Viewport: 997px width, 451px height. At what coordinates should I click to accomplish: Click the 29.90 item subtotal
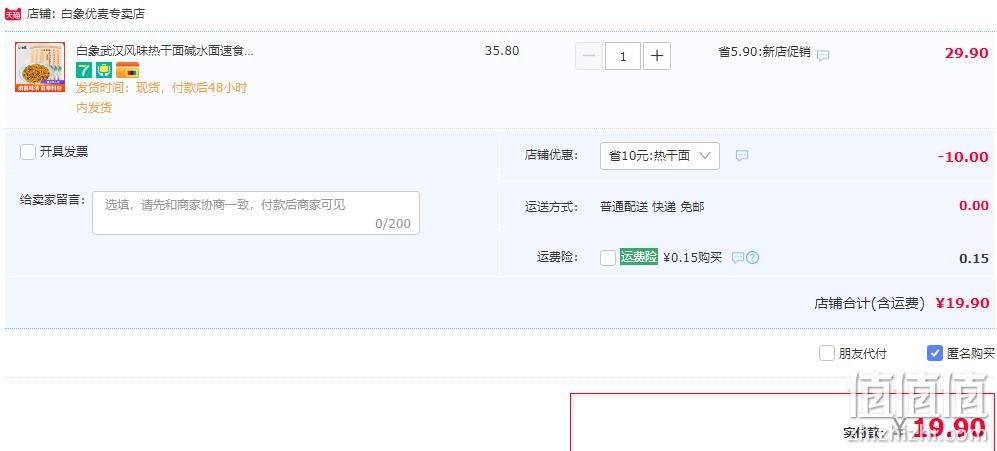pyautogui.click(x=966, y=53)
